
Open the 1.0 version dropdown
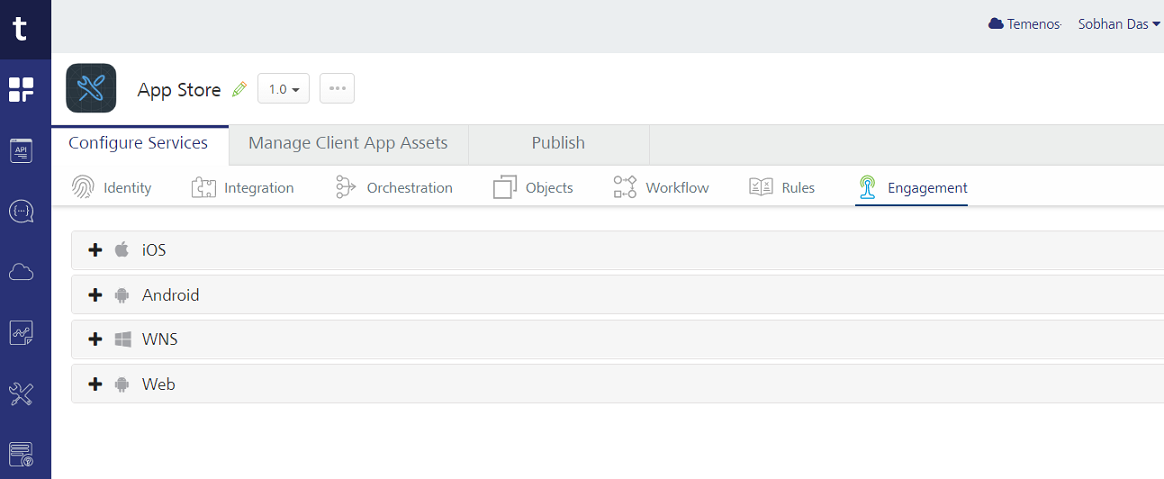[x=283, y=89]
